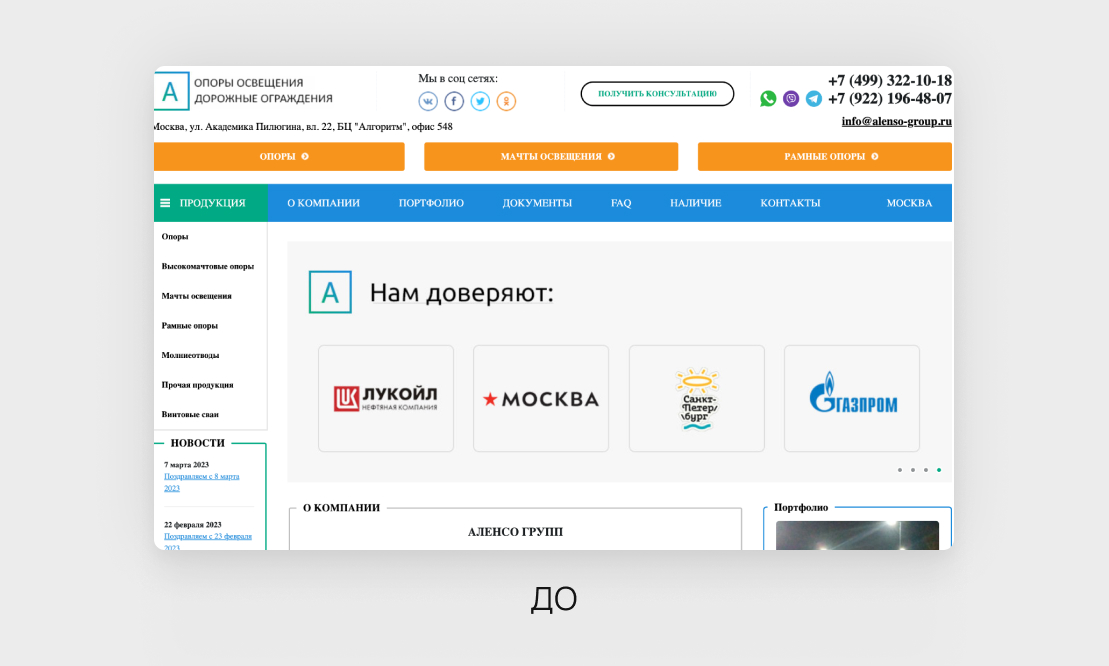The height and width of the screenshot is (666, 1109).
Task: Open news link Поздравляем с 23 февраля
Action: [208, 542]
